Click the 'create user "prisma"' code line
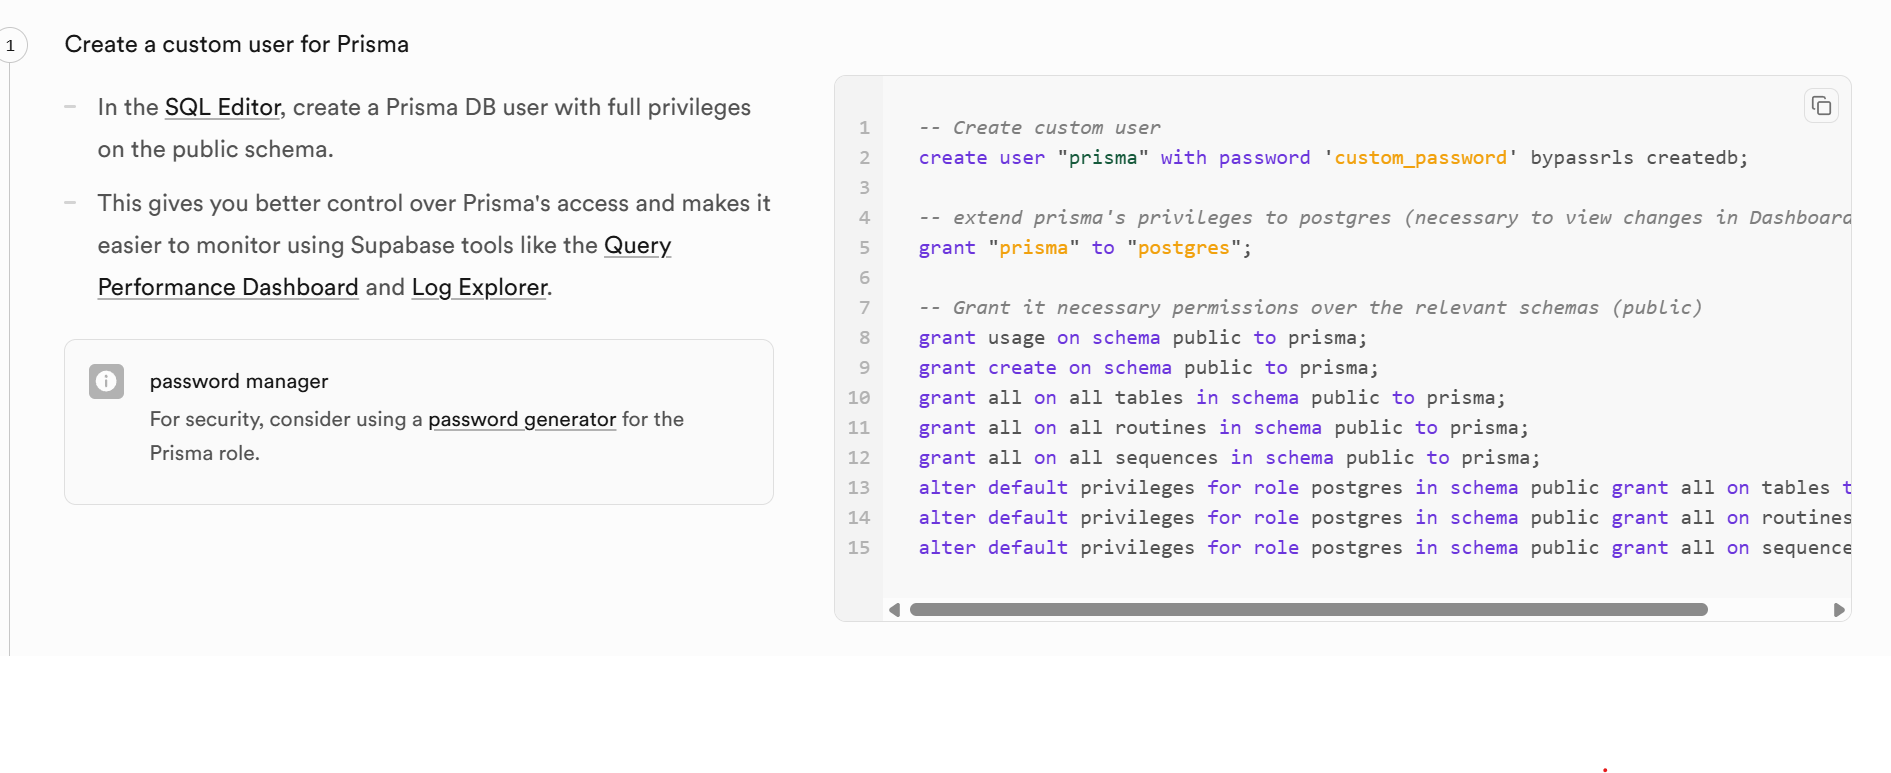The image size is (1891, 773). pos(1333,158)
